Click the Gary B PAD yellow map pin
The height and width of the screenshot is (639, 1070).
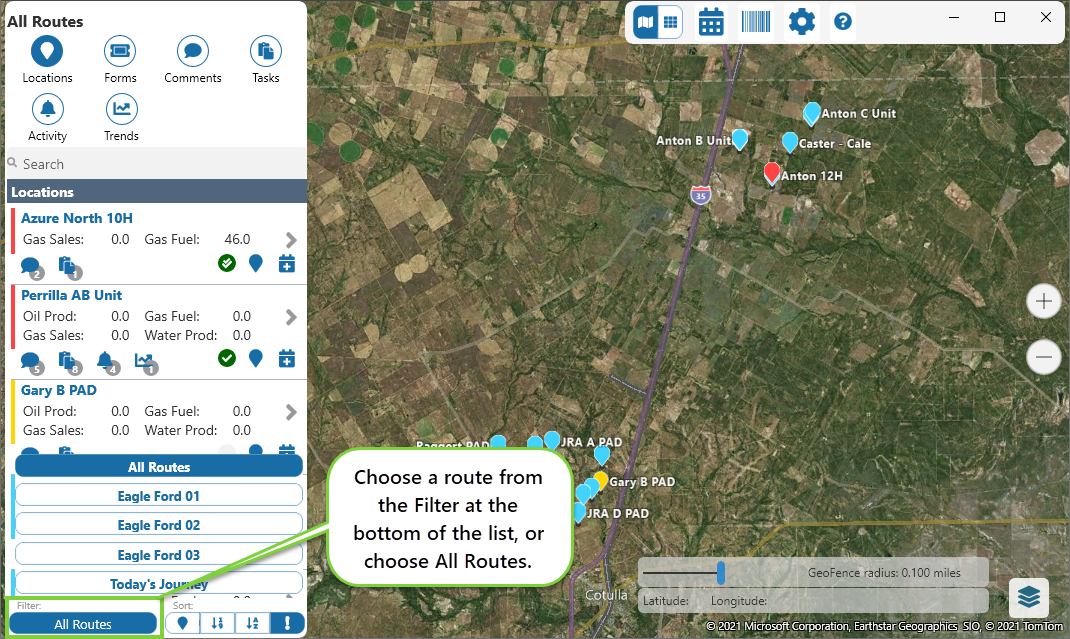click(601, 480)
